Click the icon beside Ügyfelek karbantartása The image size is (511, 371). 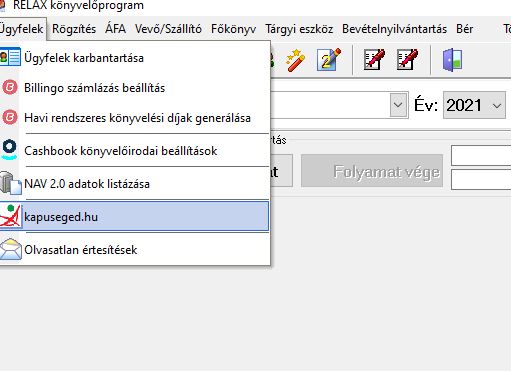coord(10,58)
